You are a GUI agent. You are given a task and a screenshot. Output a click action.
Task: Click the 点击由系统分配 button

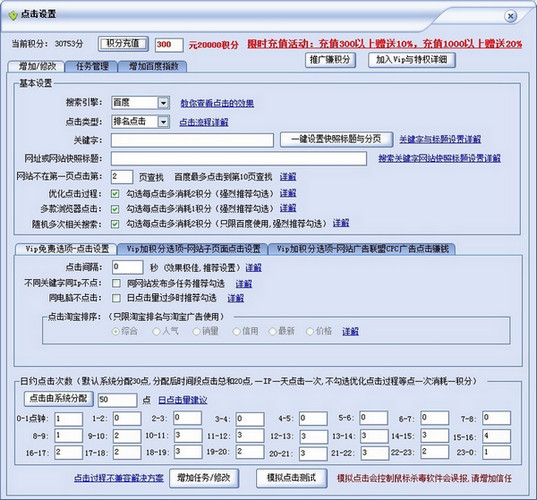click(x=59, y=399)
